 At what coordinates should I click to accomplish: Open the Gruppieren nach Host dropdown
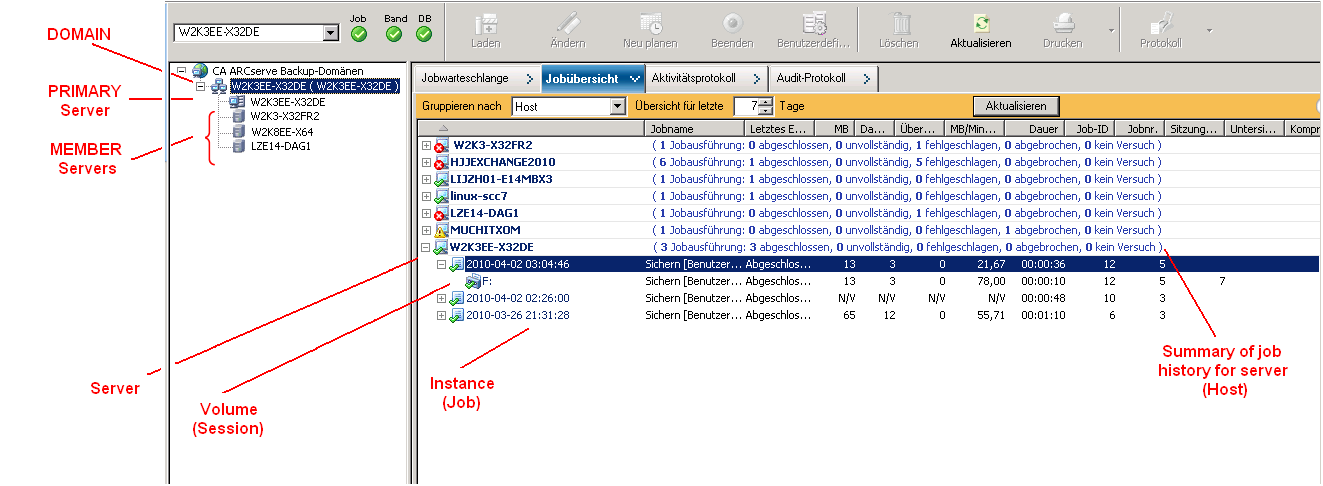[x=617, y=106]
